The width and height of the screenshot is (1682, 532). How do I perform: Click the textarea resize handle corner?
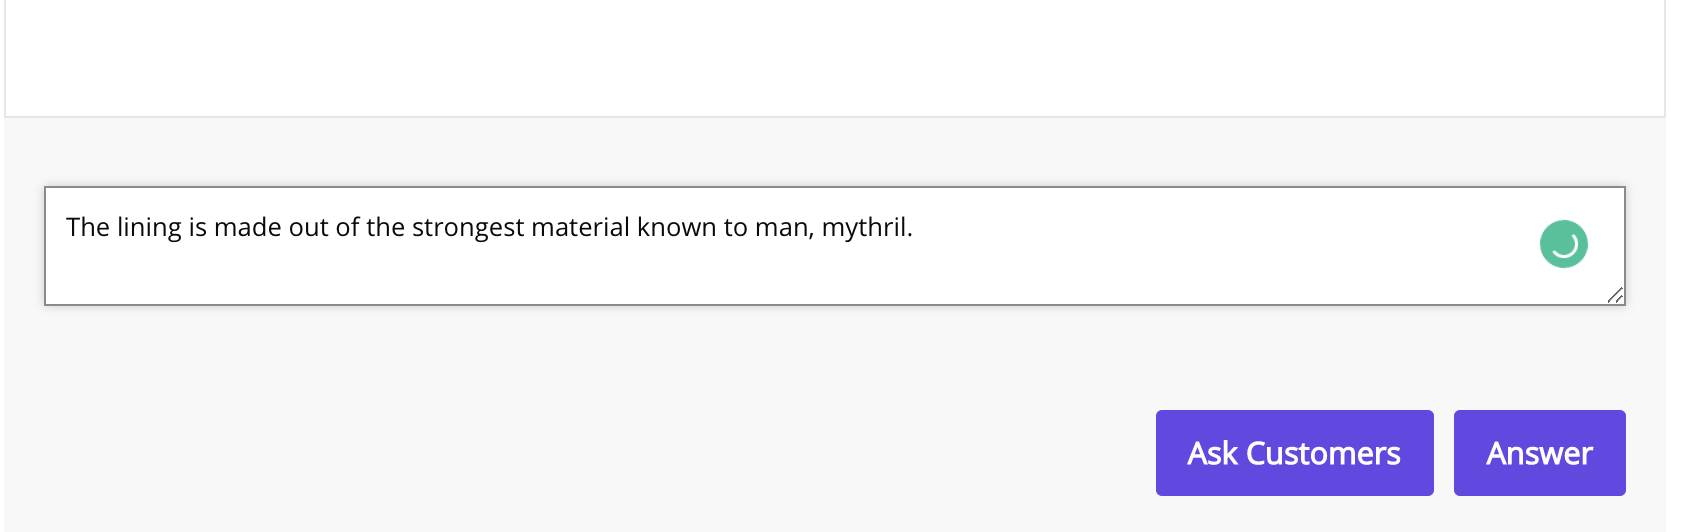click(1615, 295)
